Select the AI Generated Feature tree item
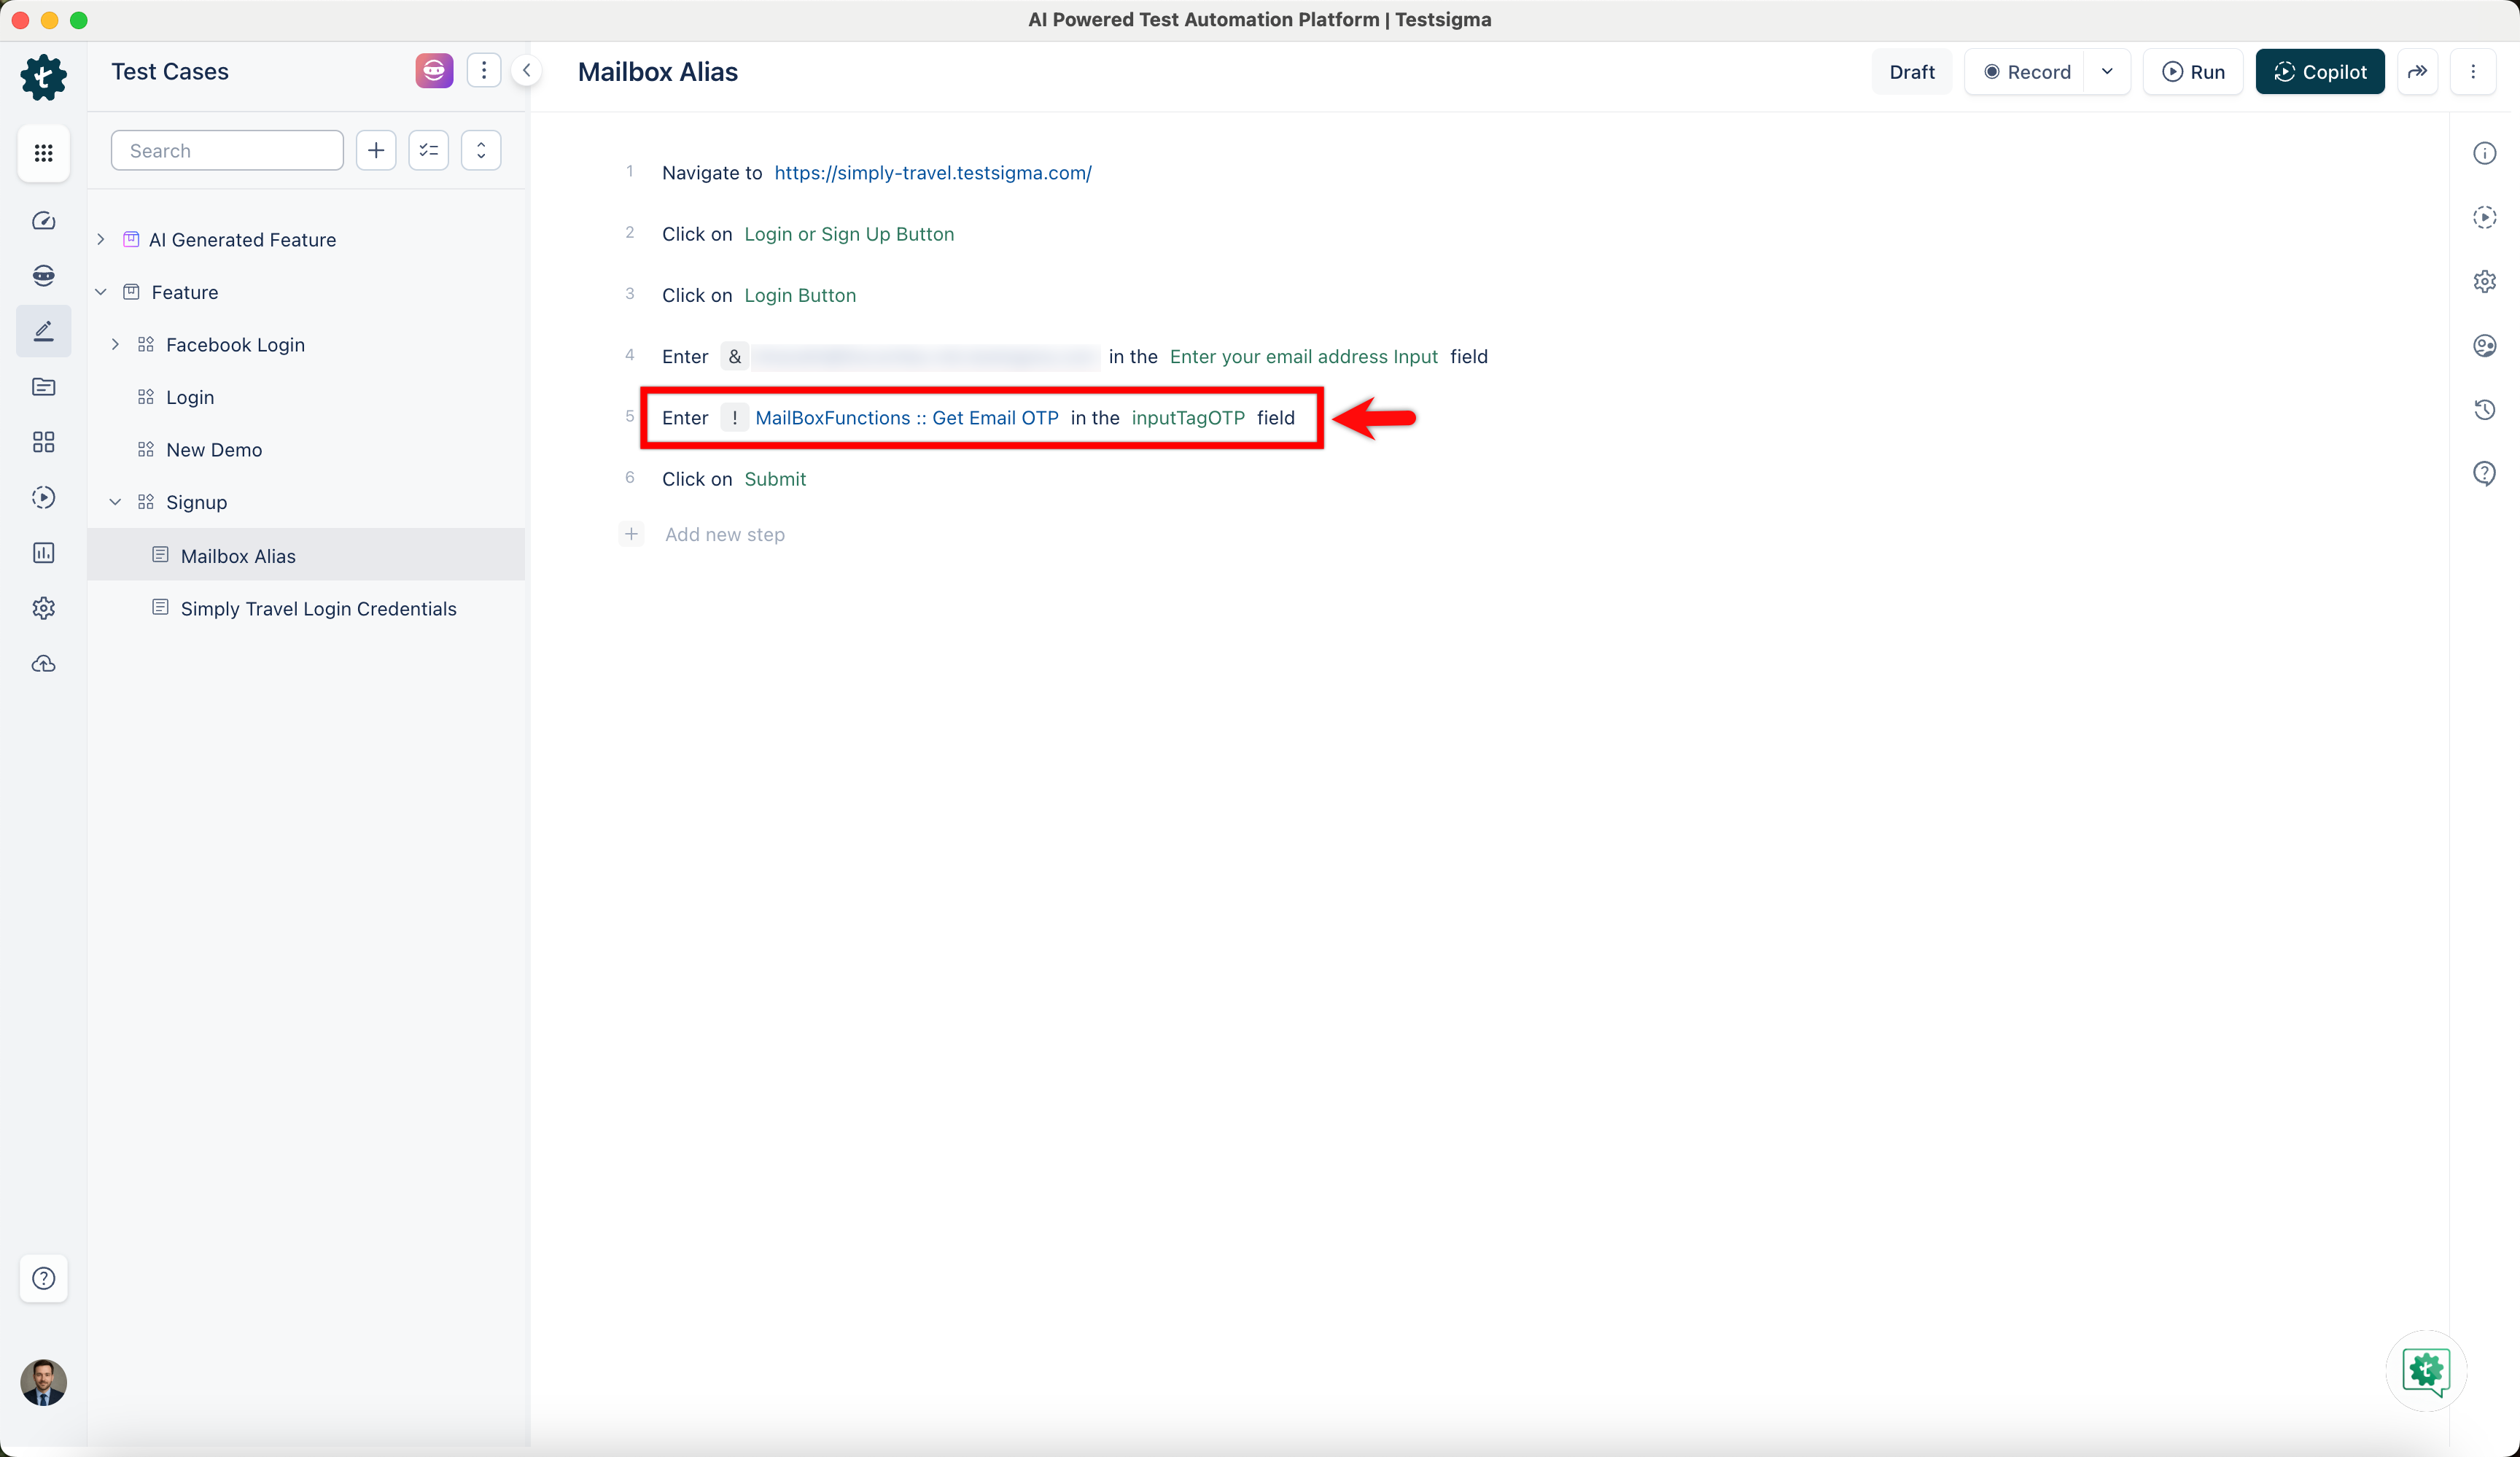This screenshot has width=2520, height=1457. pyautogui.click(x=242, y=240)
